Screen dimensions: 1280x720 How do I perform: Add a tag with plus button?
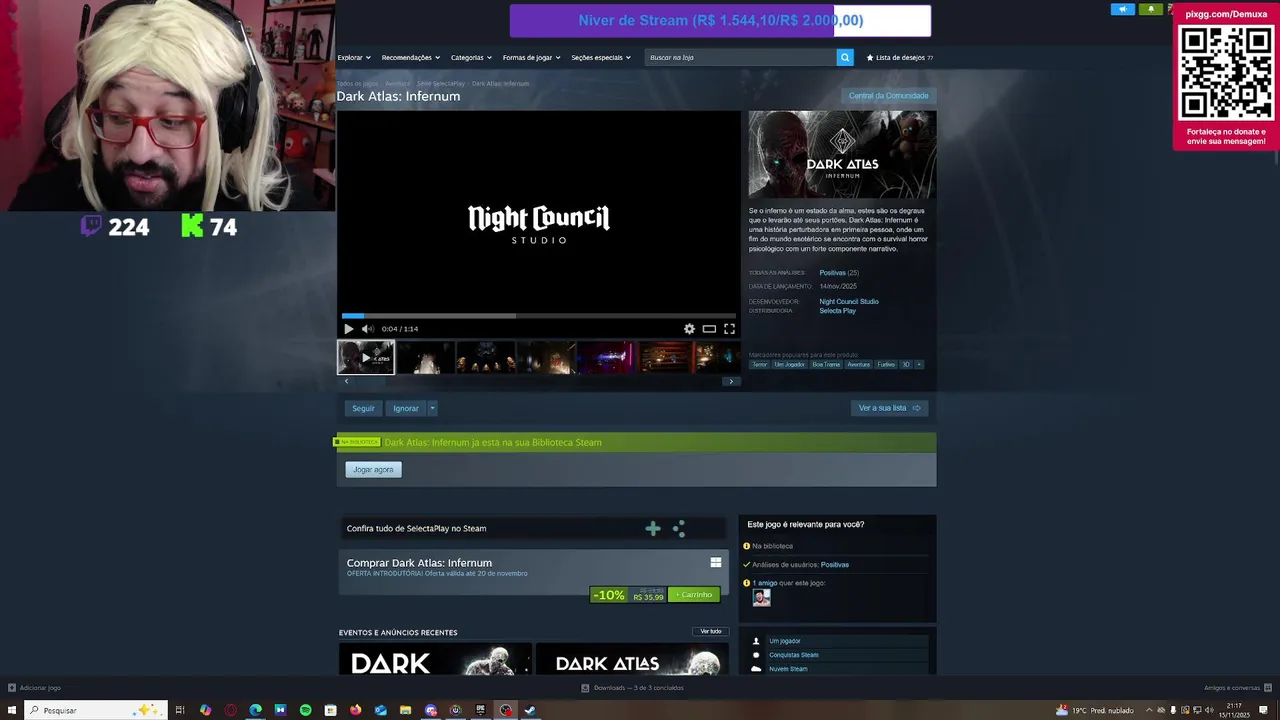click(919, 364)
